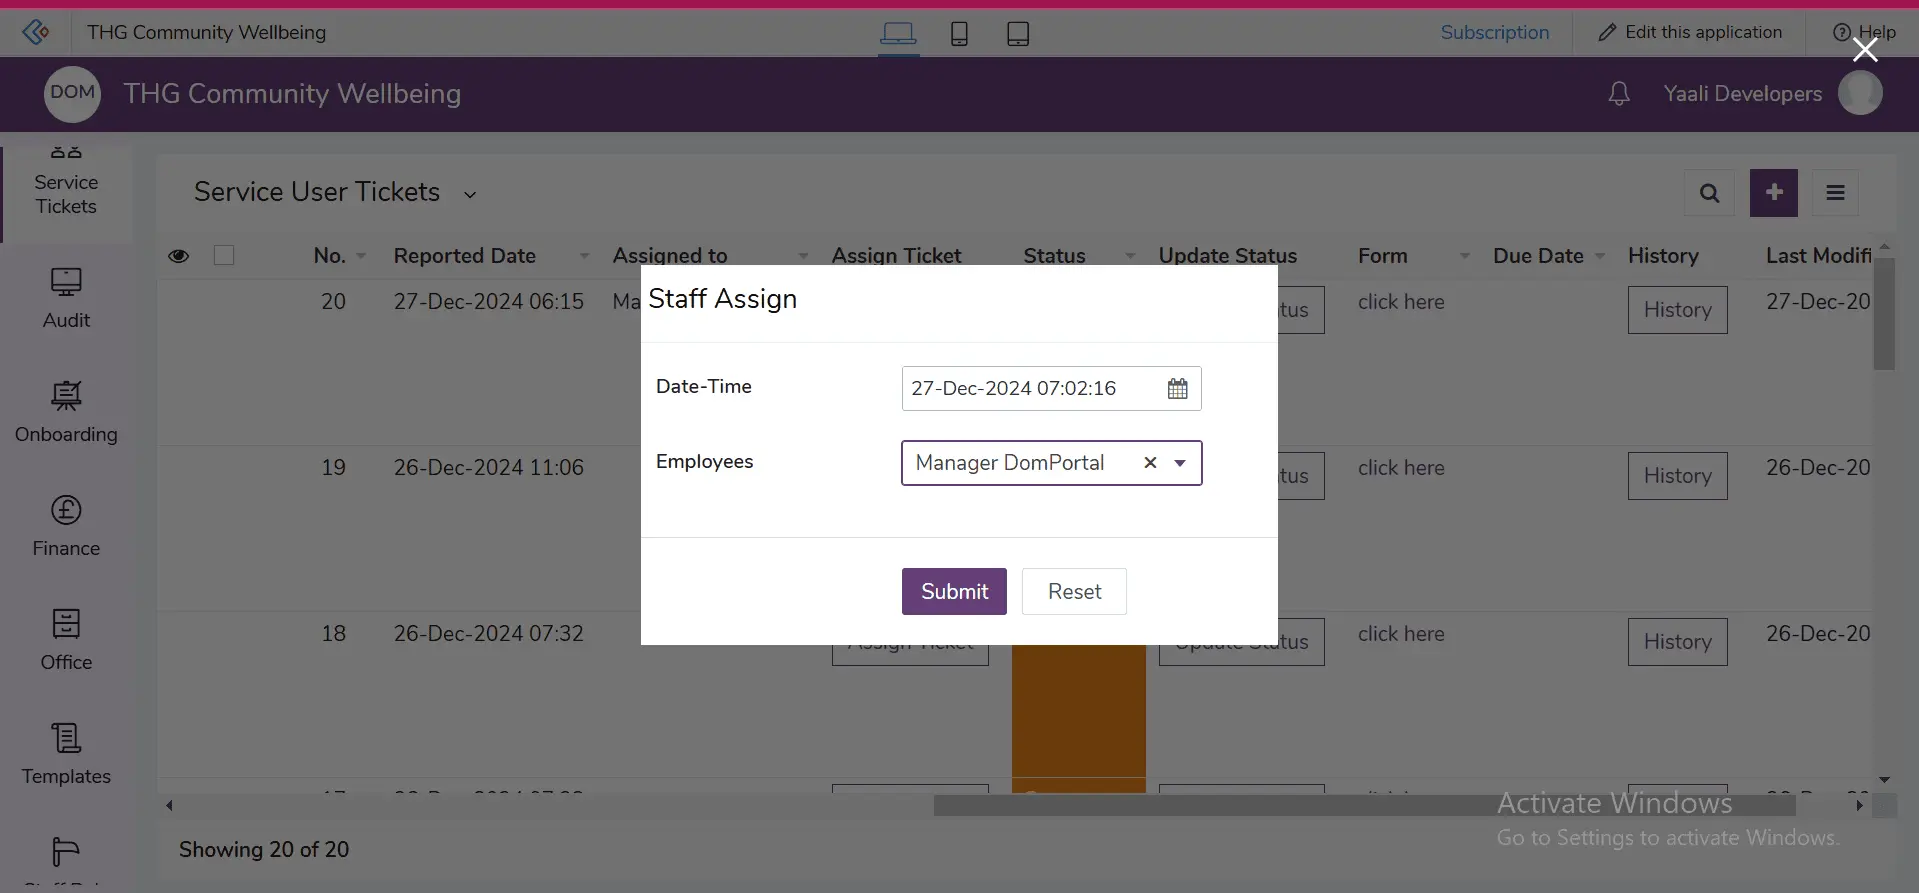Screen dimensions: 1919x893
Task: Open the notifications bell
Action: point(1619,93)
